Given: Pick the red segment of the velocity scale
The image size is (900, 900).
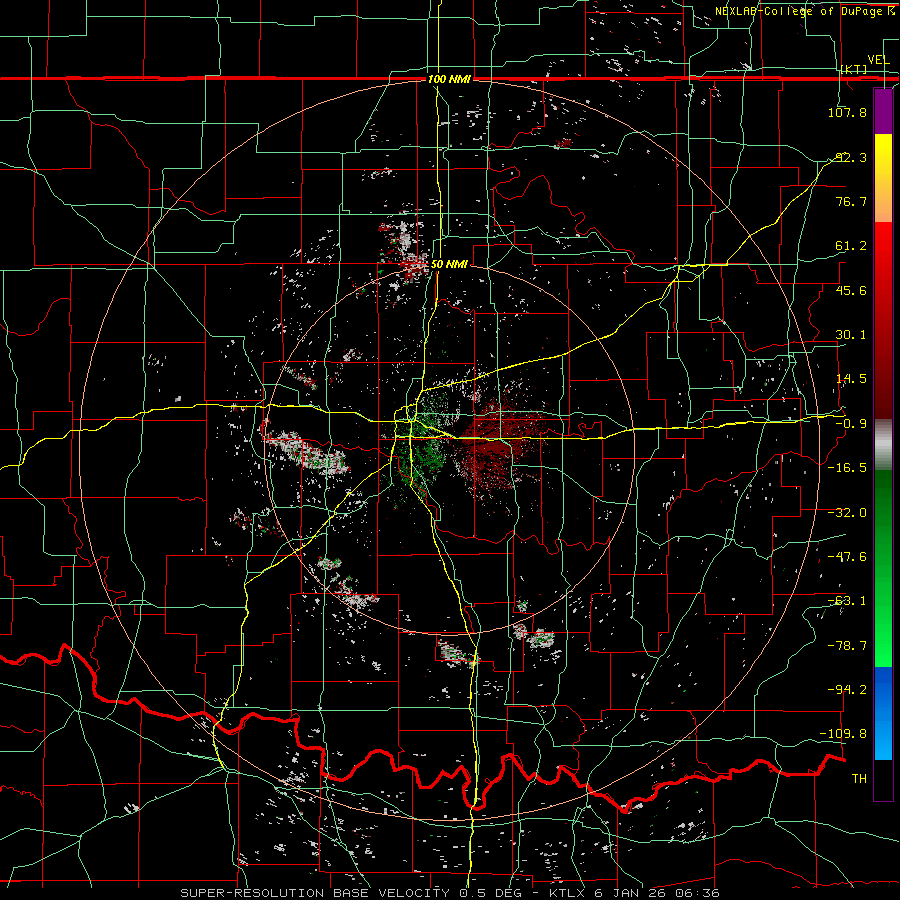Looking at the screenshot, I should (883, 321).
